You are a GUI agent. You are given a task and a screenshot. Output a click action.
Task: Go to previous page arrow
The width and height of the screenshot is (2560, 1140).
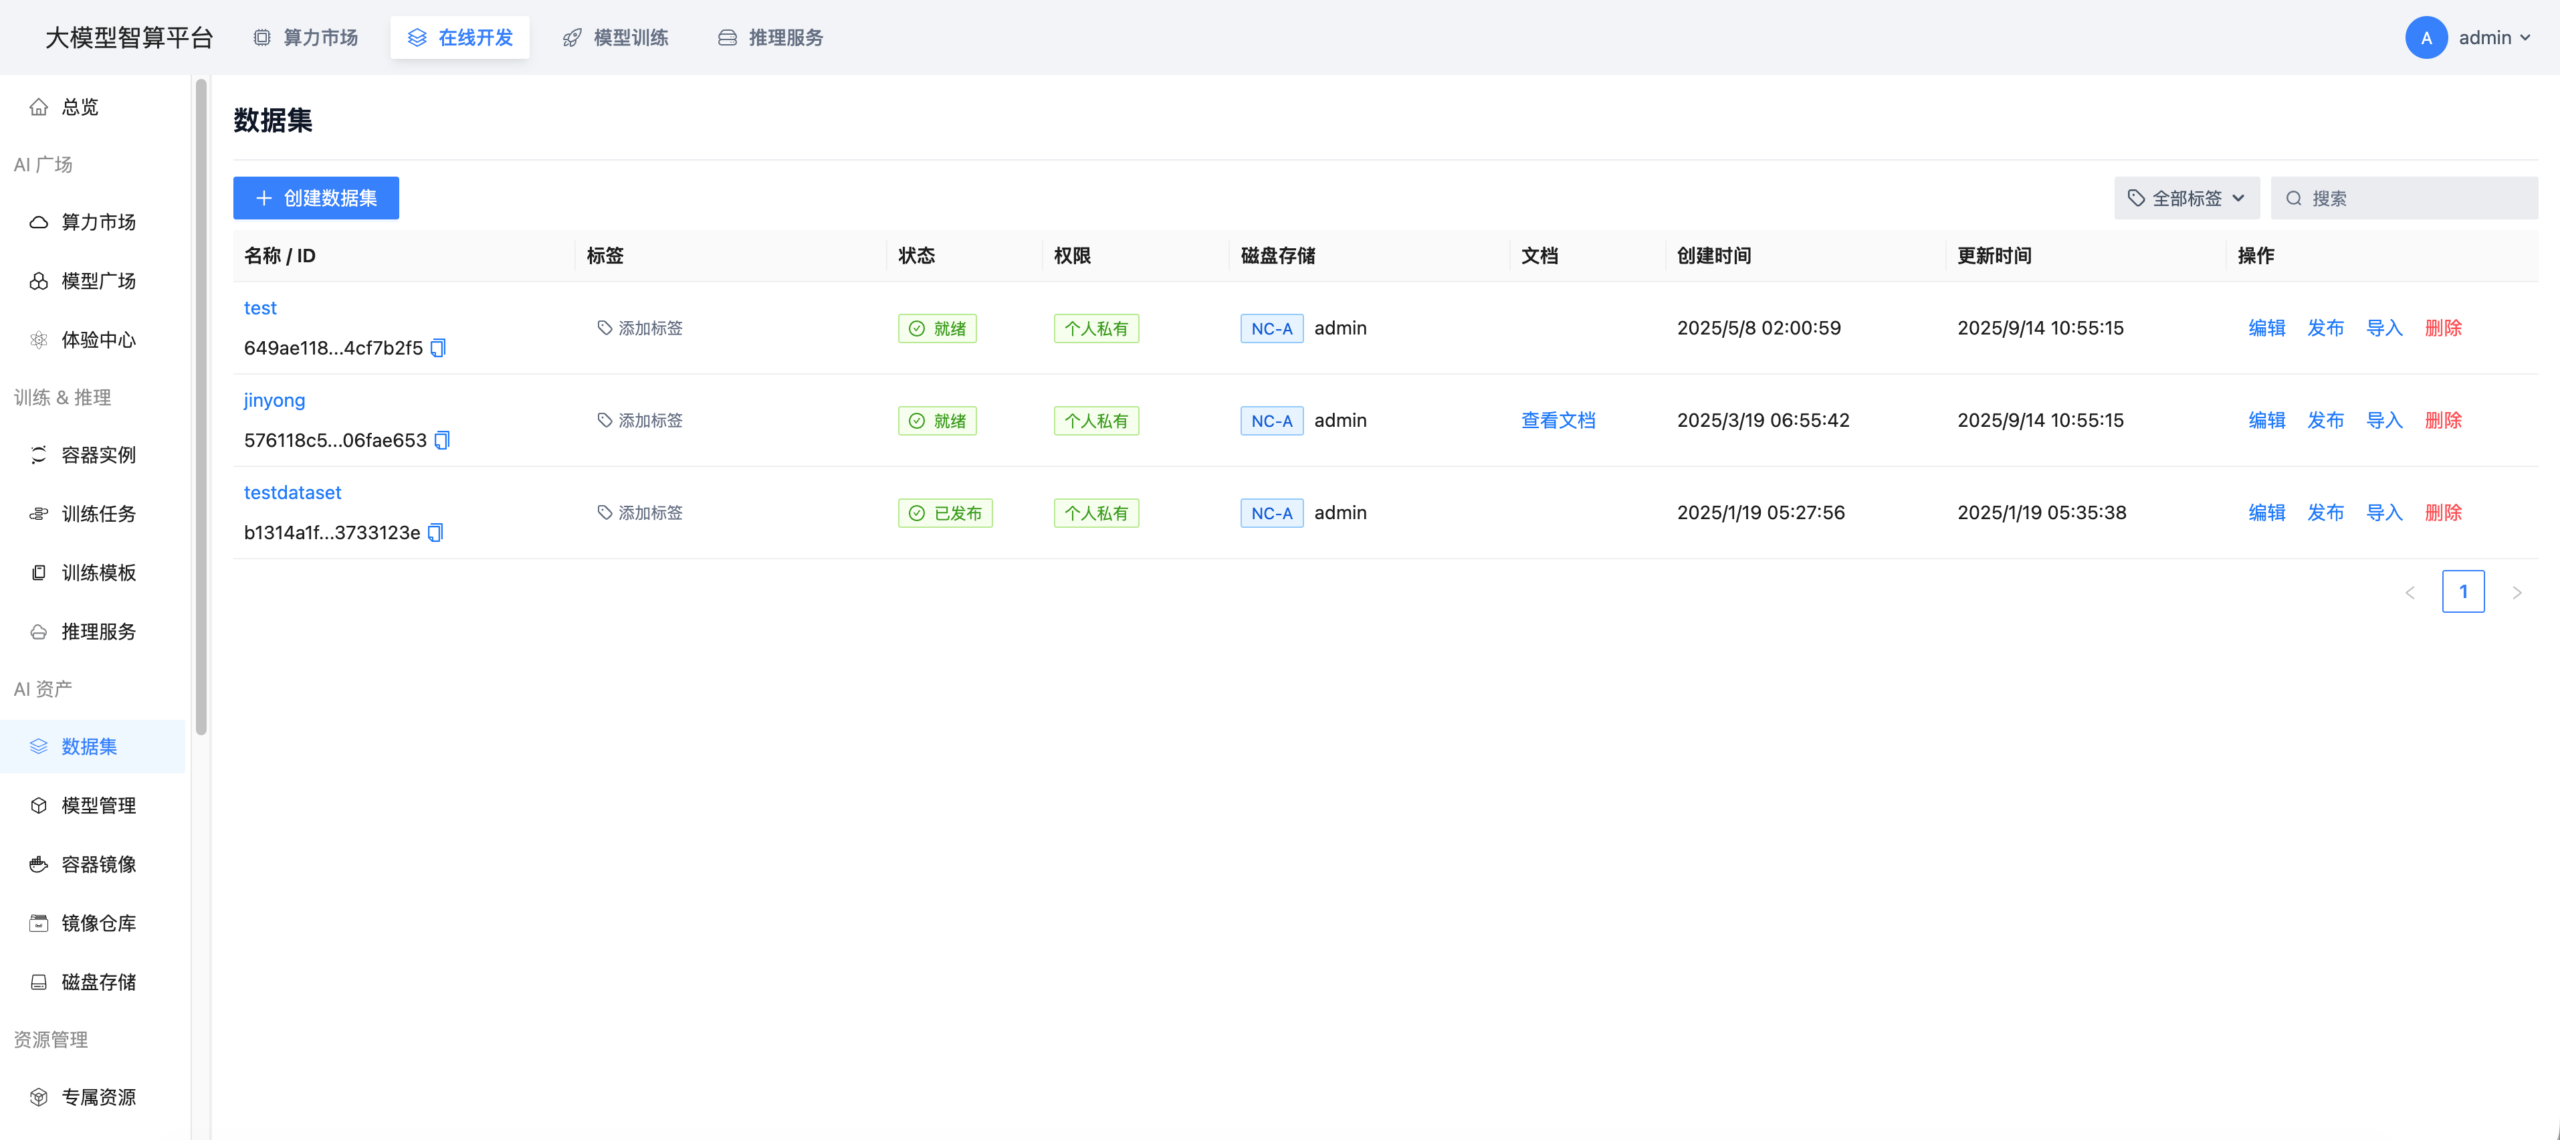pyautogui.click(x=2410, y=592)
